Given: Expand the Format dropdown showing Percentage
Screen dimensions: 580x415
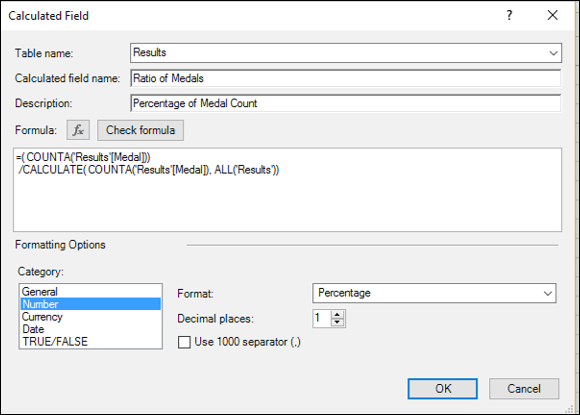Looking at the screenshot, I should (547, 293).
